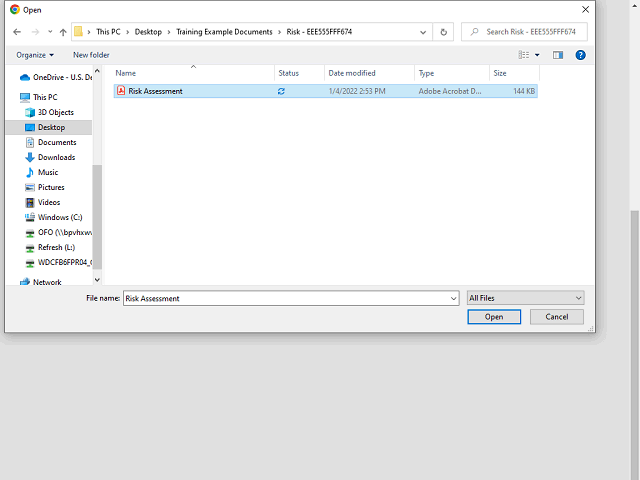640x480 pixels.
Task: Click the forward navigation arrow
Action: click(36, 32)
